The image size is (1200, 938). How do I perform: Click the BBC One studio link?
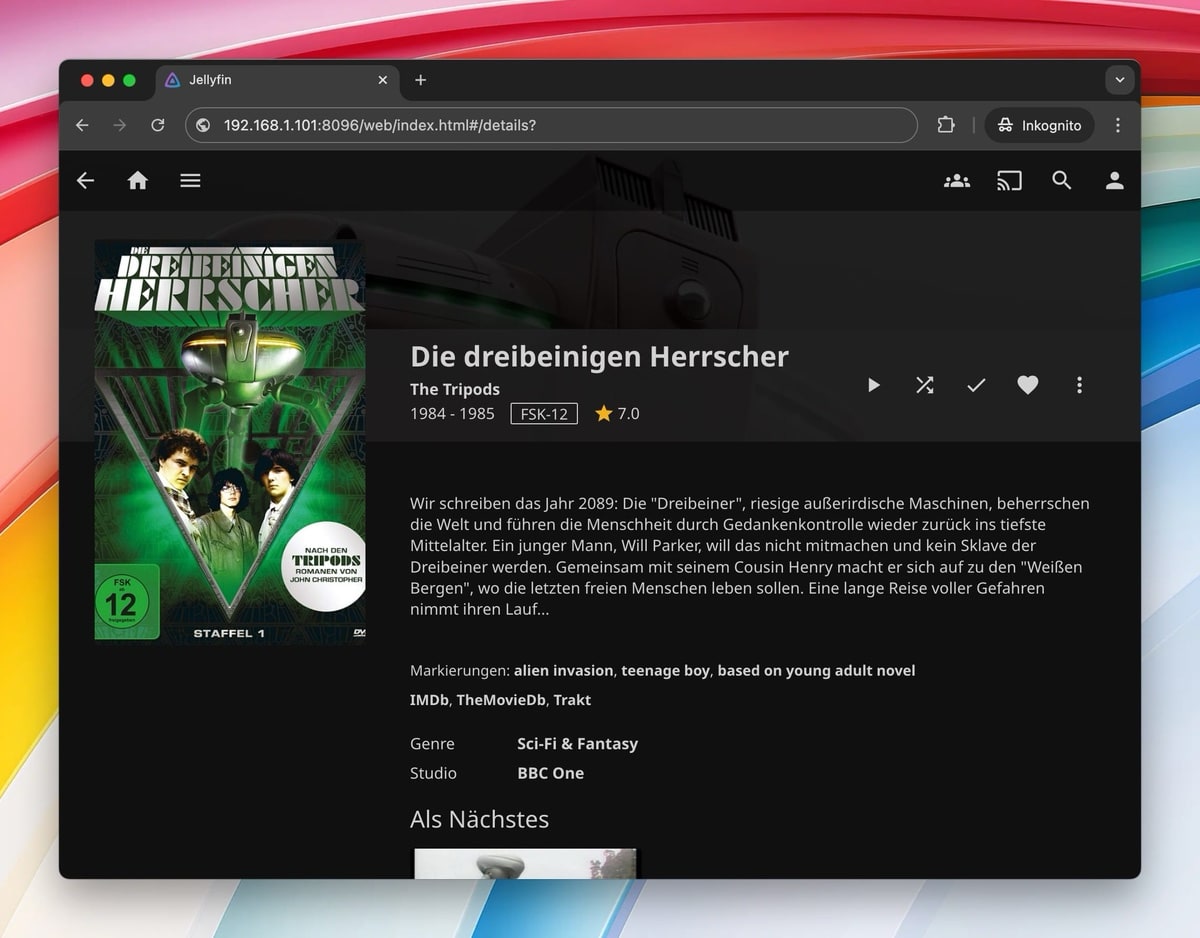(550, 773)
